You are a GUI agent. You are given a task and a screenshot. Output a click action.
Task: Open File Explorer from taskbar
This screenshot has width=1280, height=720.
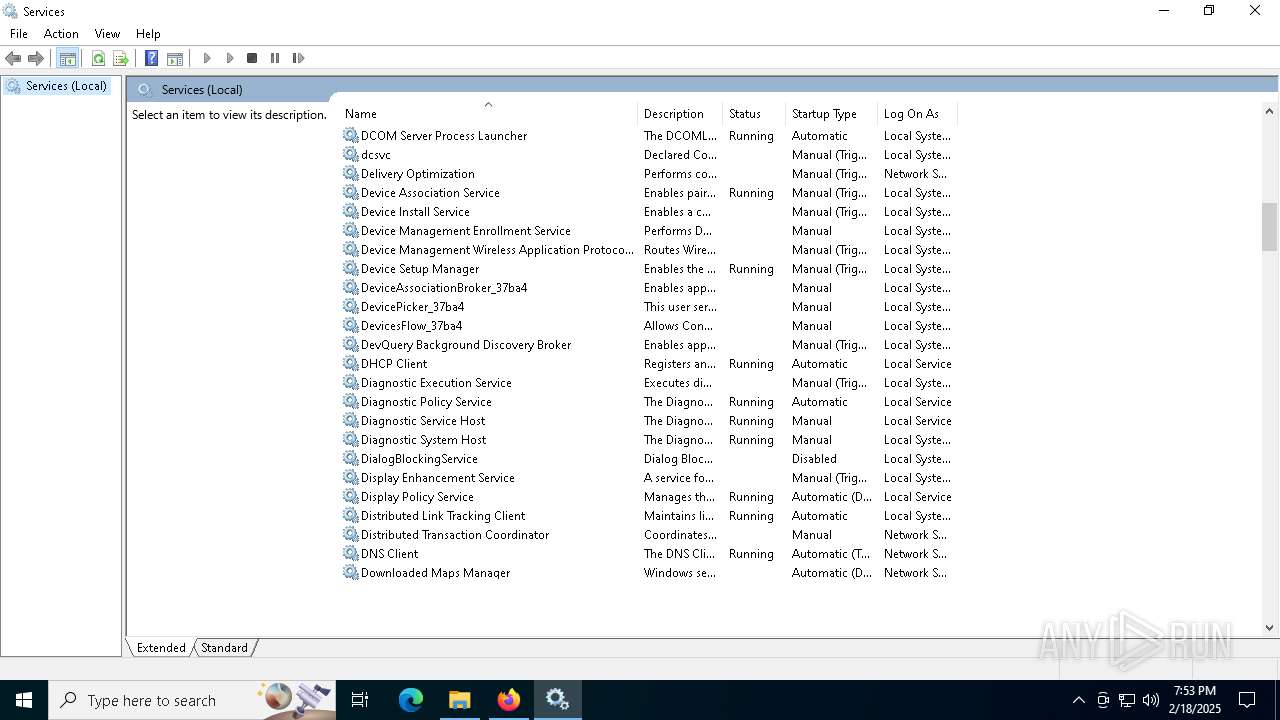pyautogui.click(x=459, y=700)
